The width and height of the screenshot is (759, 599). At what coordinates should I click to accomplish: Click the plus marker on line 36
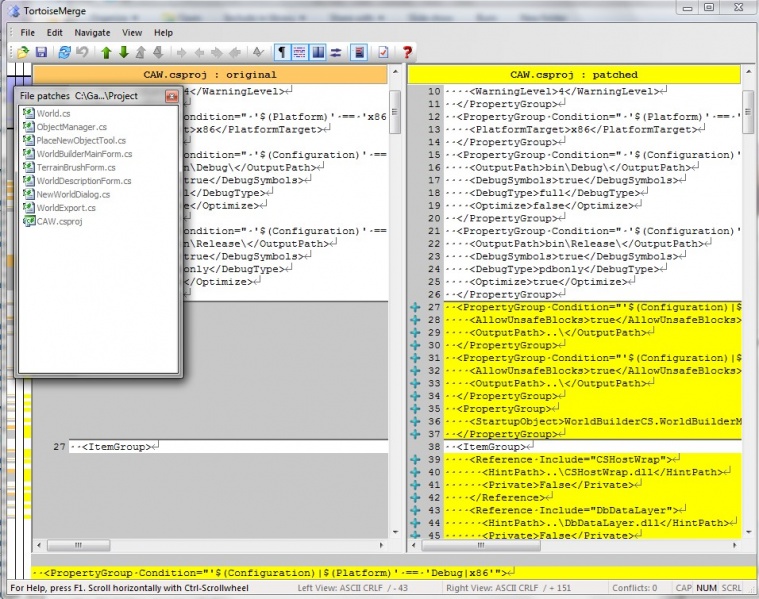coord(415,421)
